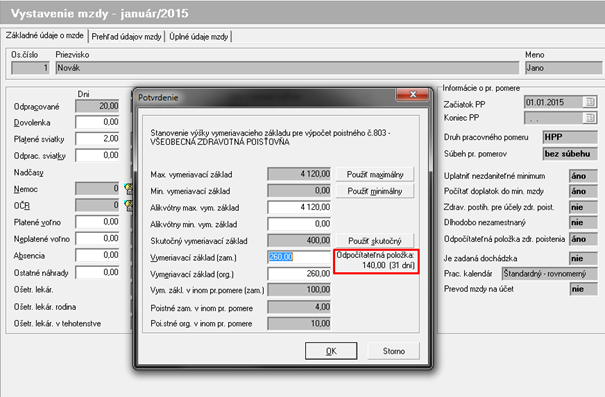Viewport: 605px width, 397px height.
Task: Click the icon beside the OČR field
Action: [x=128, y=205]
